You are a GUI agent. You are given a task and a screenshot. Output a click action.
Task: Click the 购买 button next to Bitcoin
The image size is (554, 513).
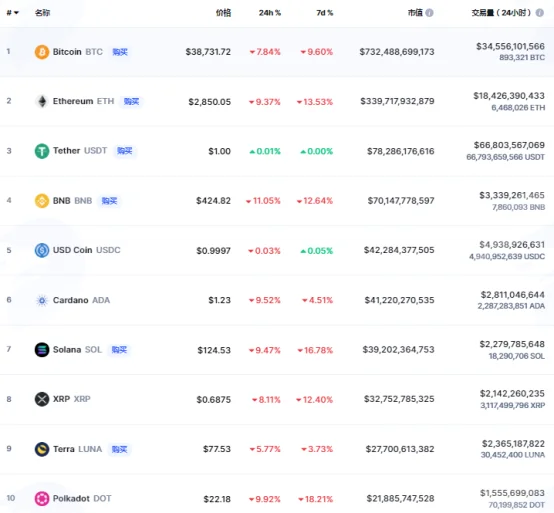click(x=120, y=52)
